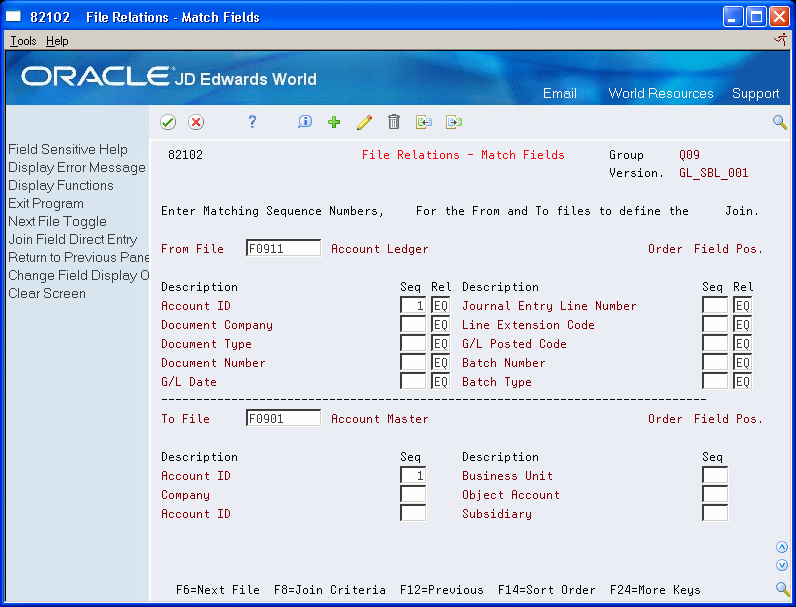Select Exit Program option
This screenshot has height=607, width=796.
(46, 204)
